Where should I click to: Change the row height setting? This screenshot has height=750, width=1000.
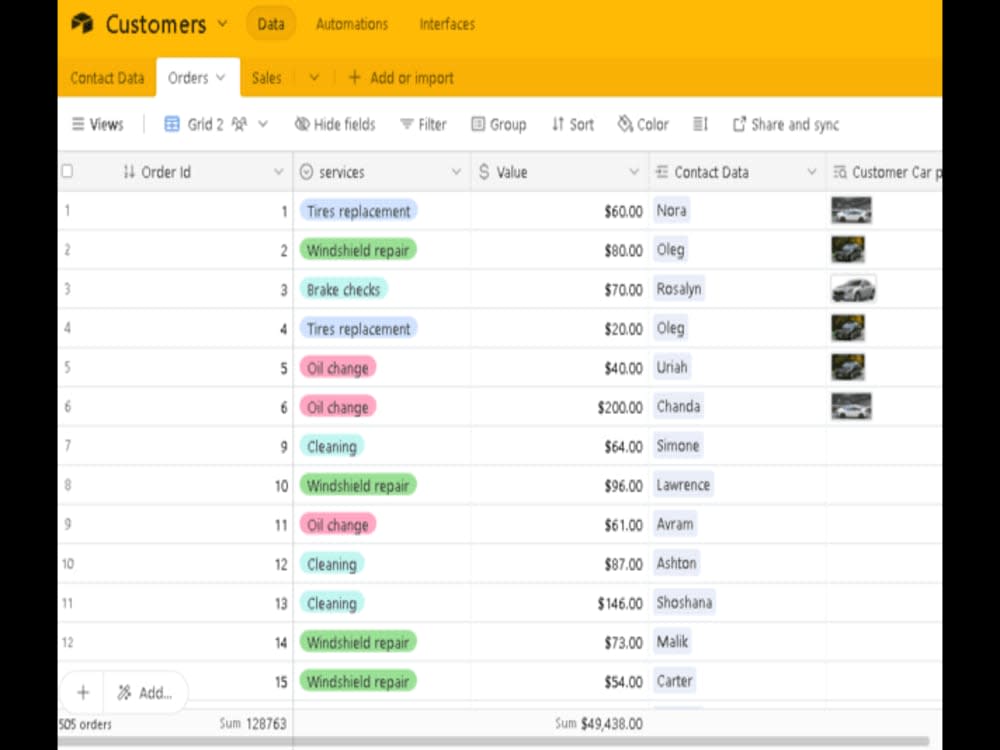coord(700,124)
